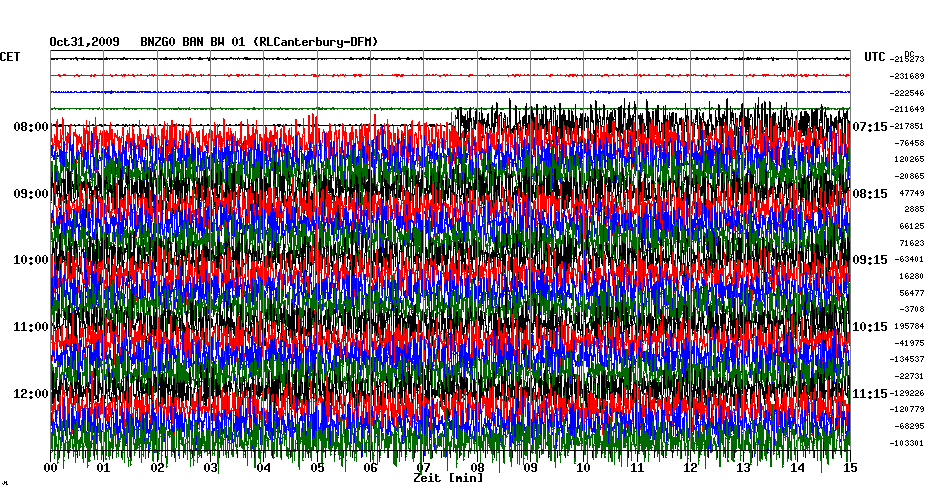Image resolution: width=930 pixels, height=494 pixels.
Task: Select the Oct31,2009 date text
Action: (x=85, y=42)
